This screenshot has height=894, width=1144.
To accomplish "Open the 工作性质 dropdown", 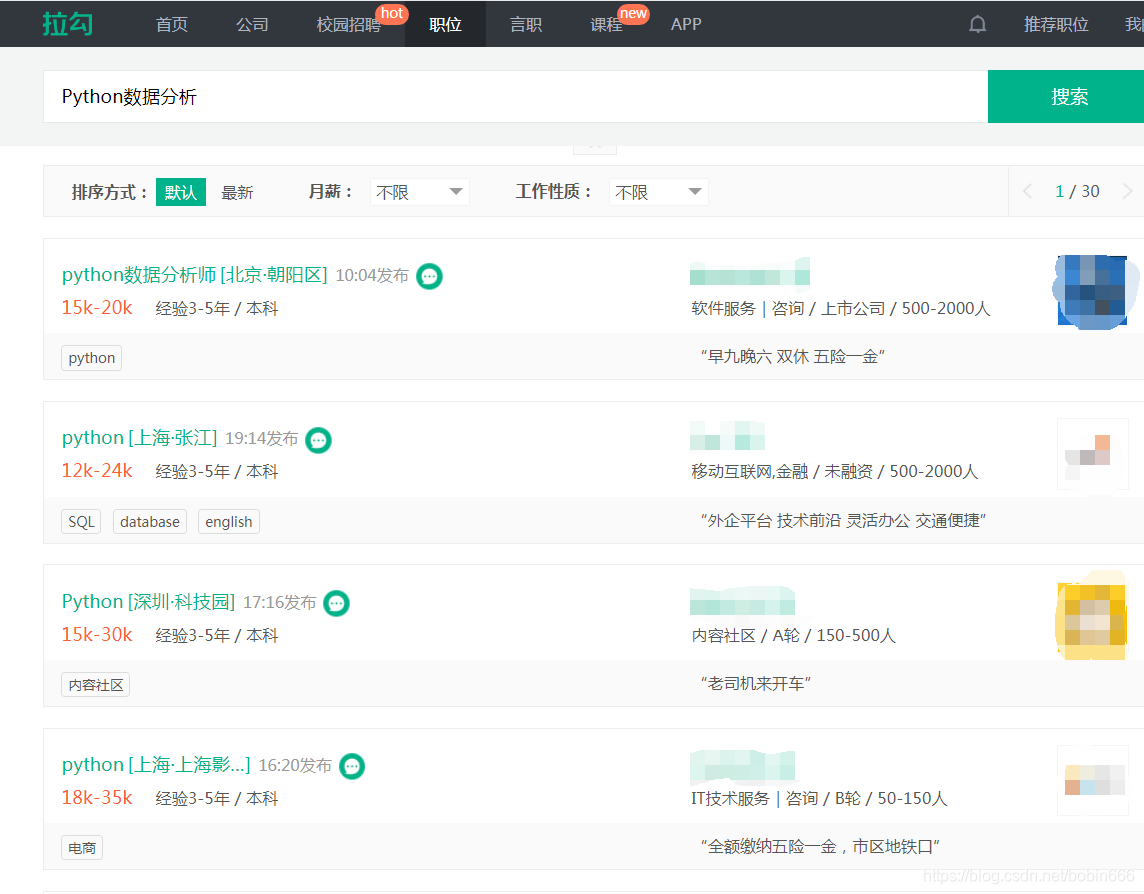I will pyautogui.click(x=658, y=192).
